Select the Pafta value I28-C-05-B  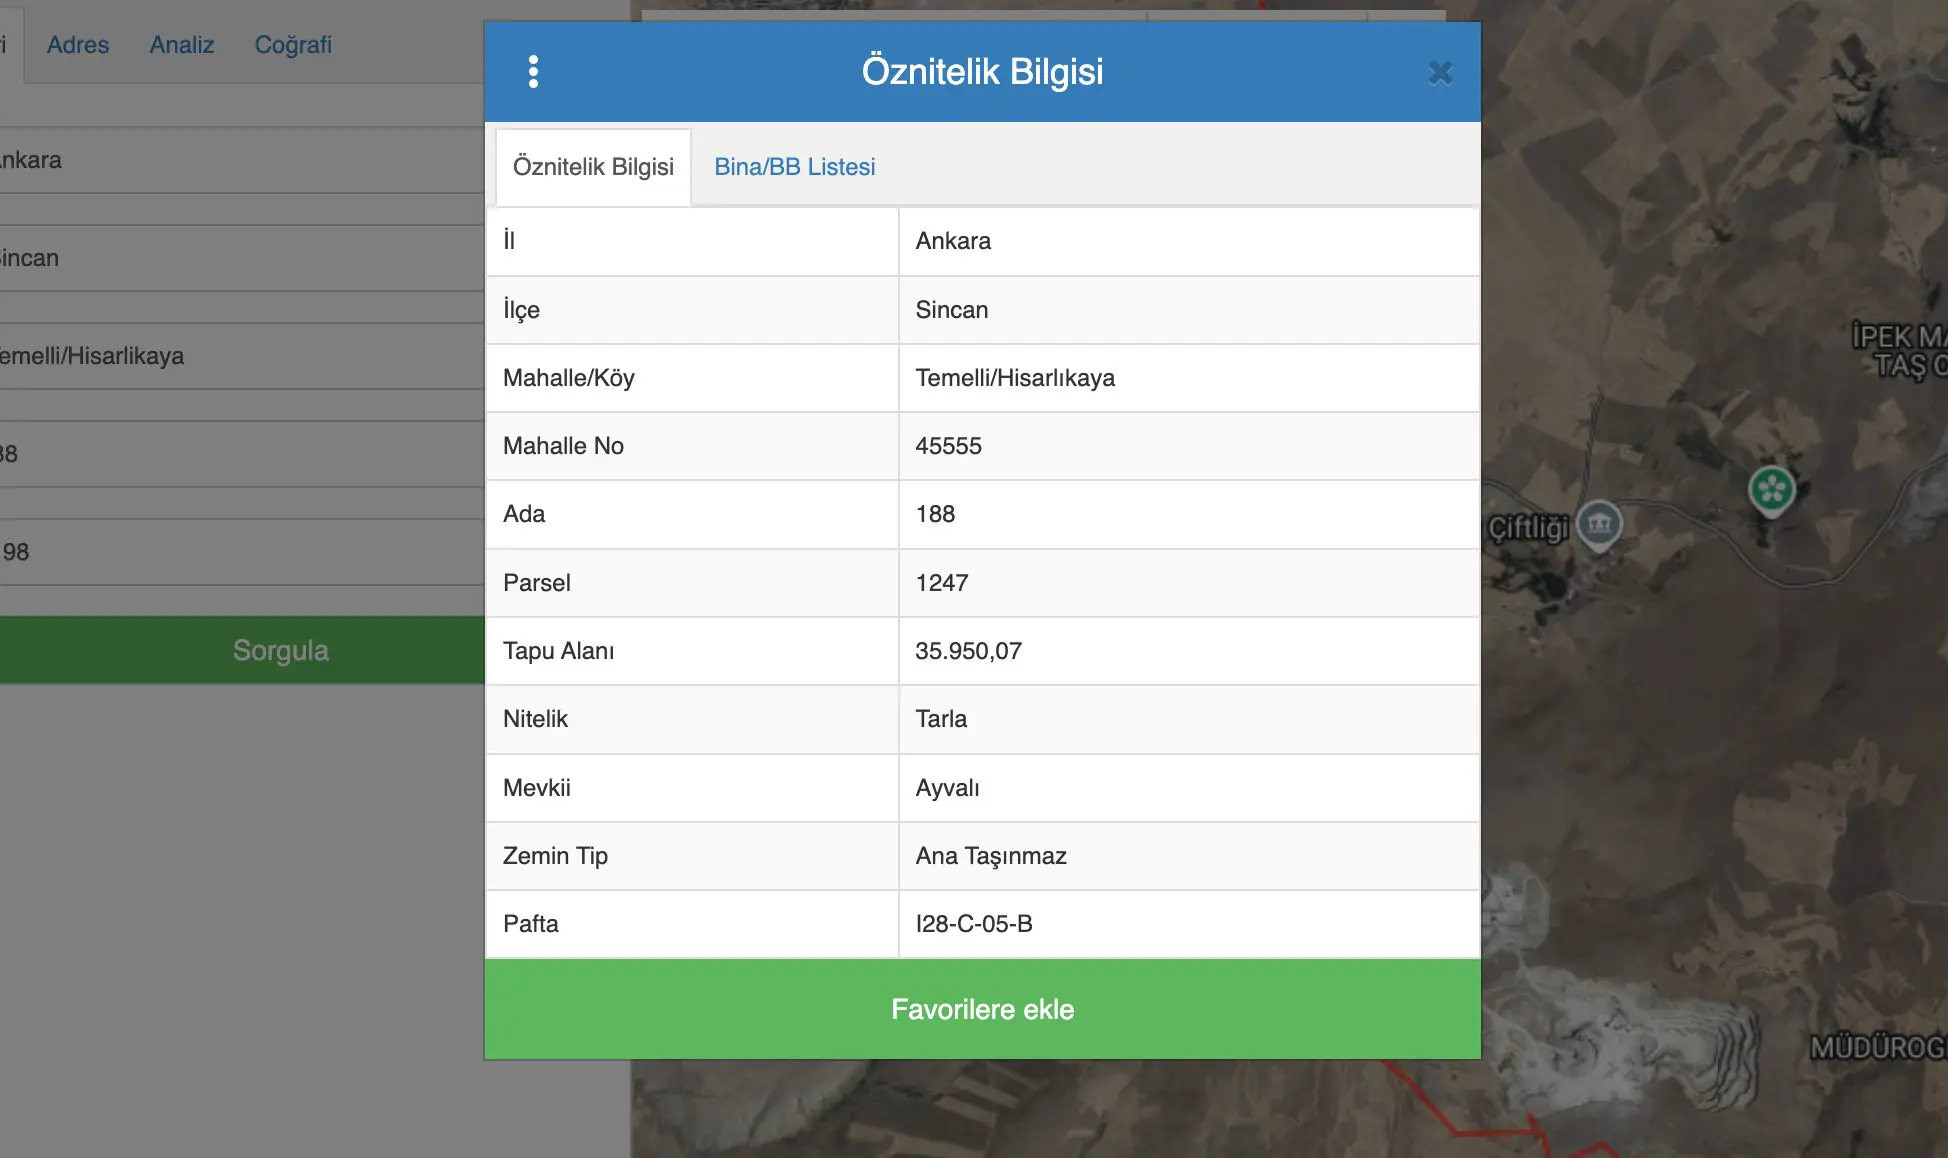(x=974, y=924)
